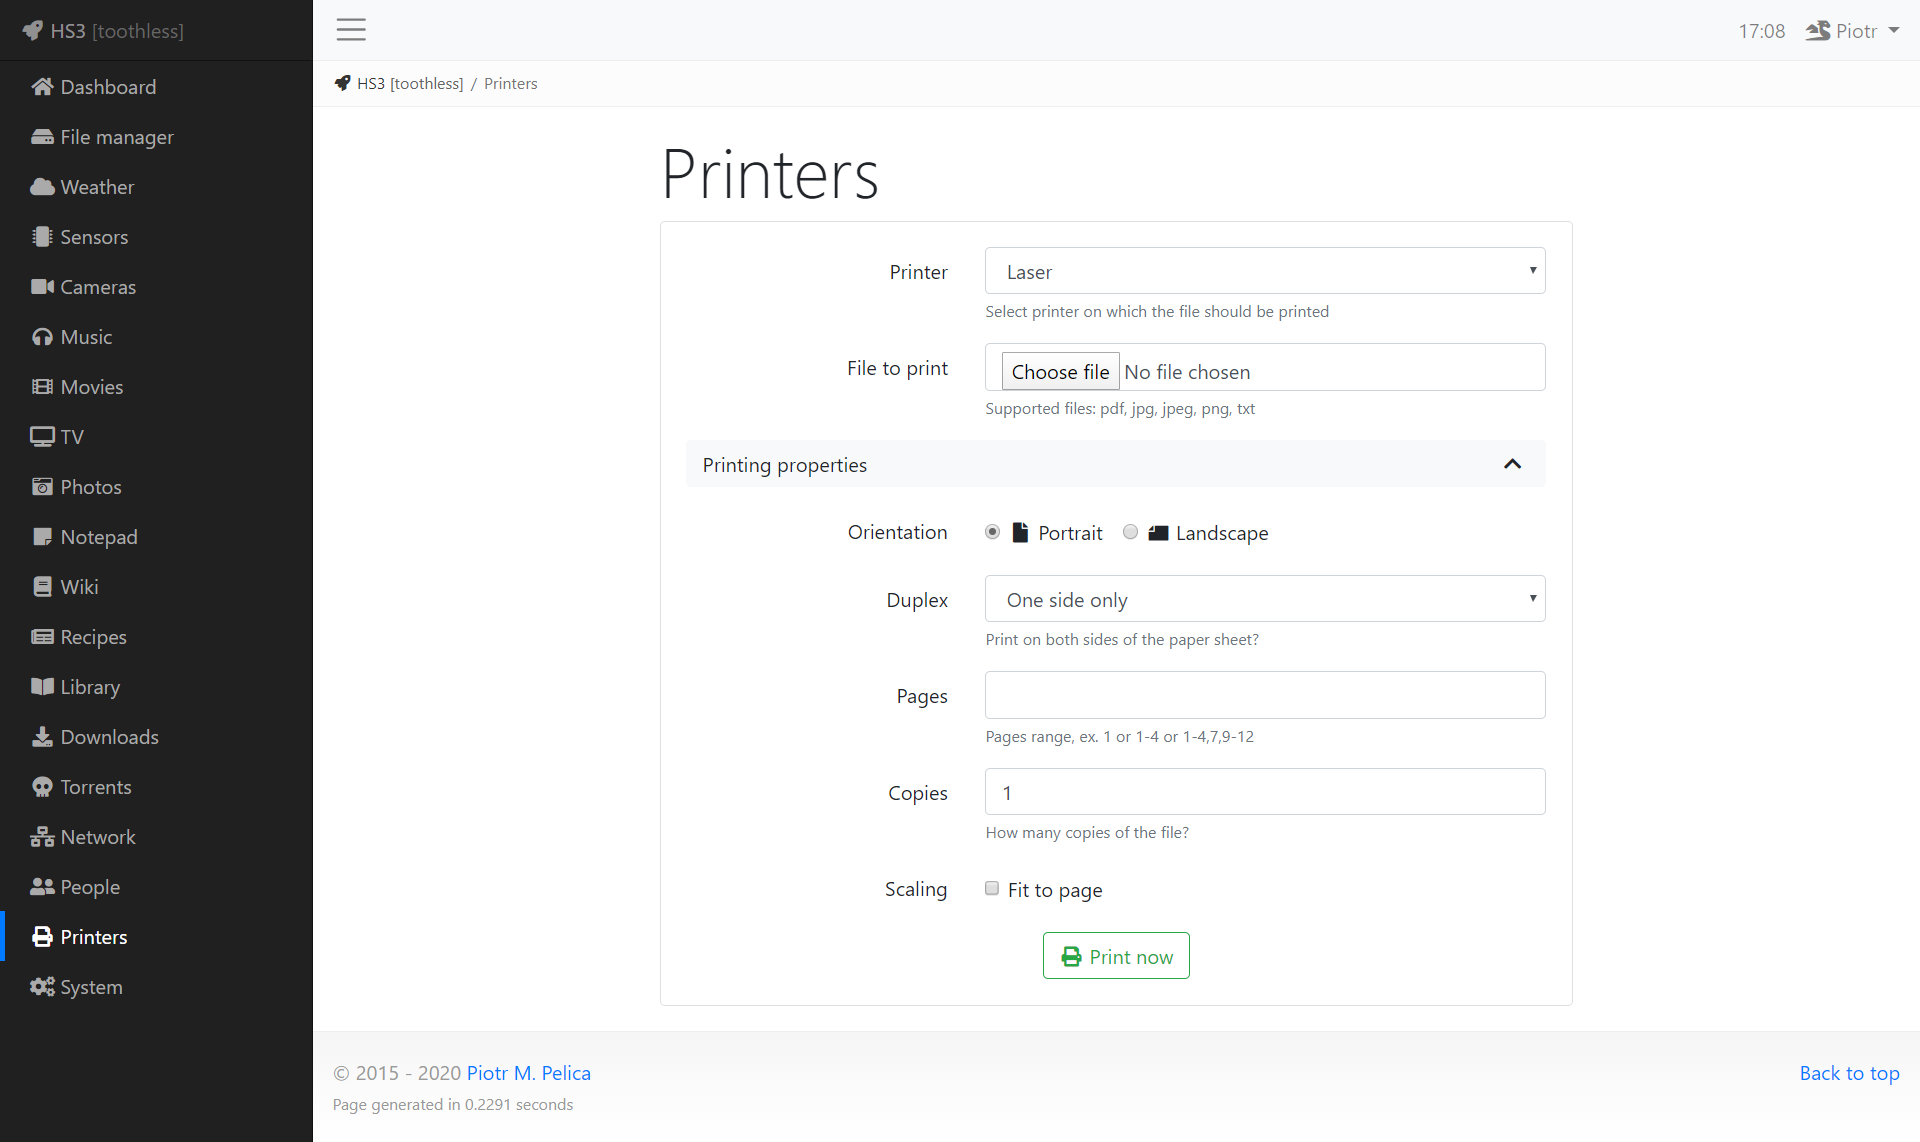Image resolution: width=1920 pixels, height=1142 pixels.
Task: Click the Pages range input field
Action: pos(1264,695)
